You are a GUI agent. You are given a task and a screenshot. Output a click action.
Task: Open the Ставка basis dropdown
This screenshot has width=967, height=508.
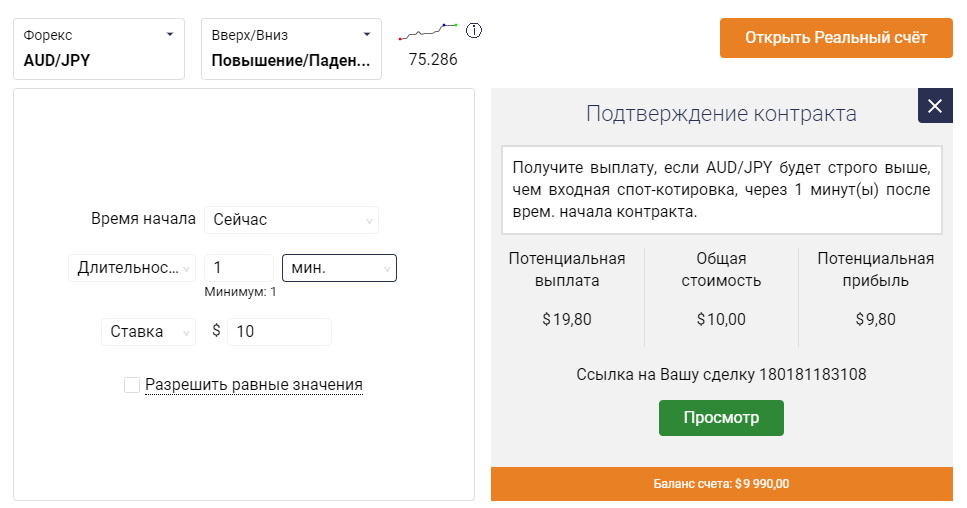tap(148, 332)
